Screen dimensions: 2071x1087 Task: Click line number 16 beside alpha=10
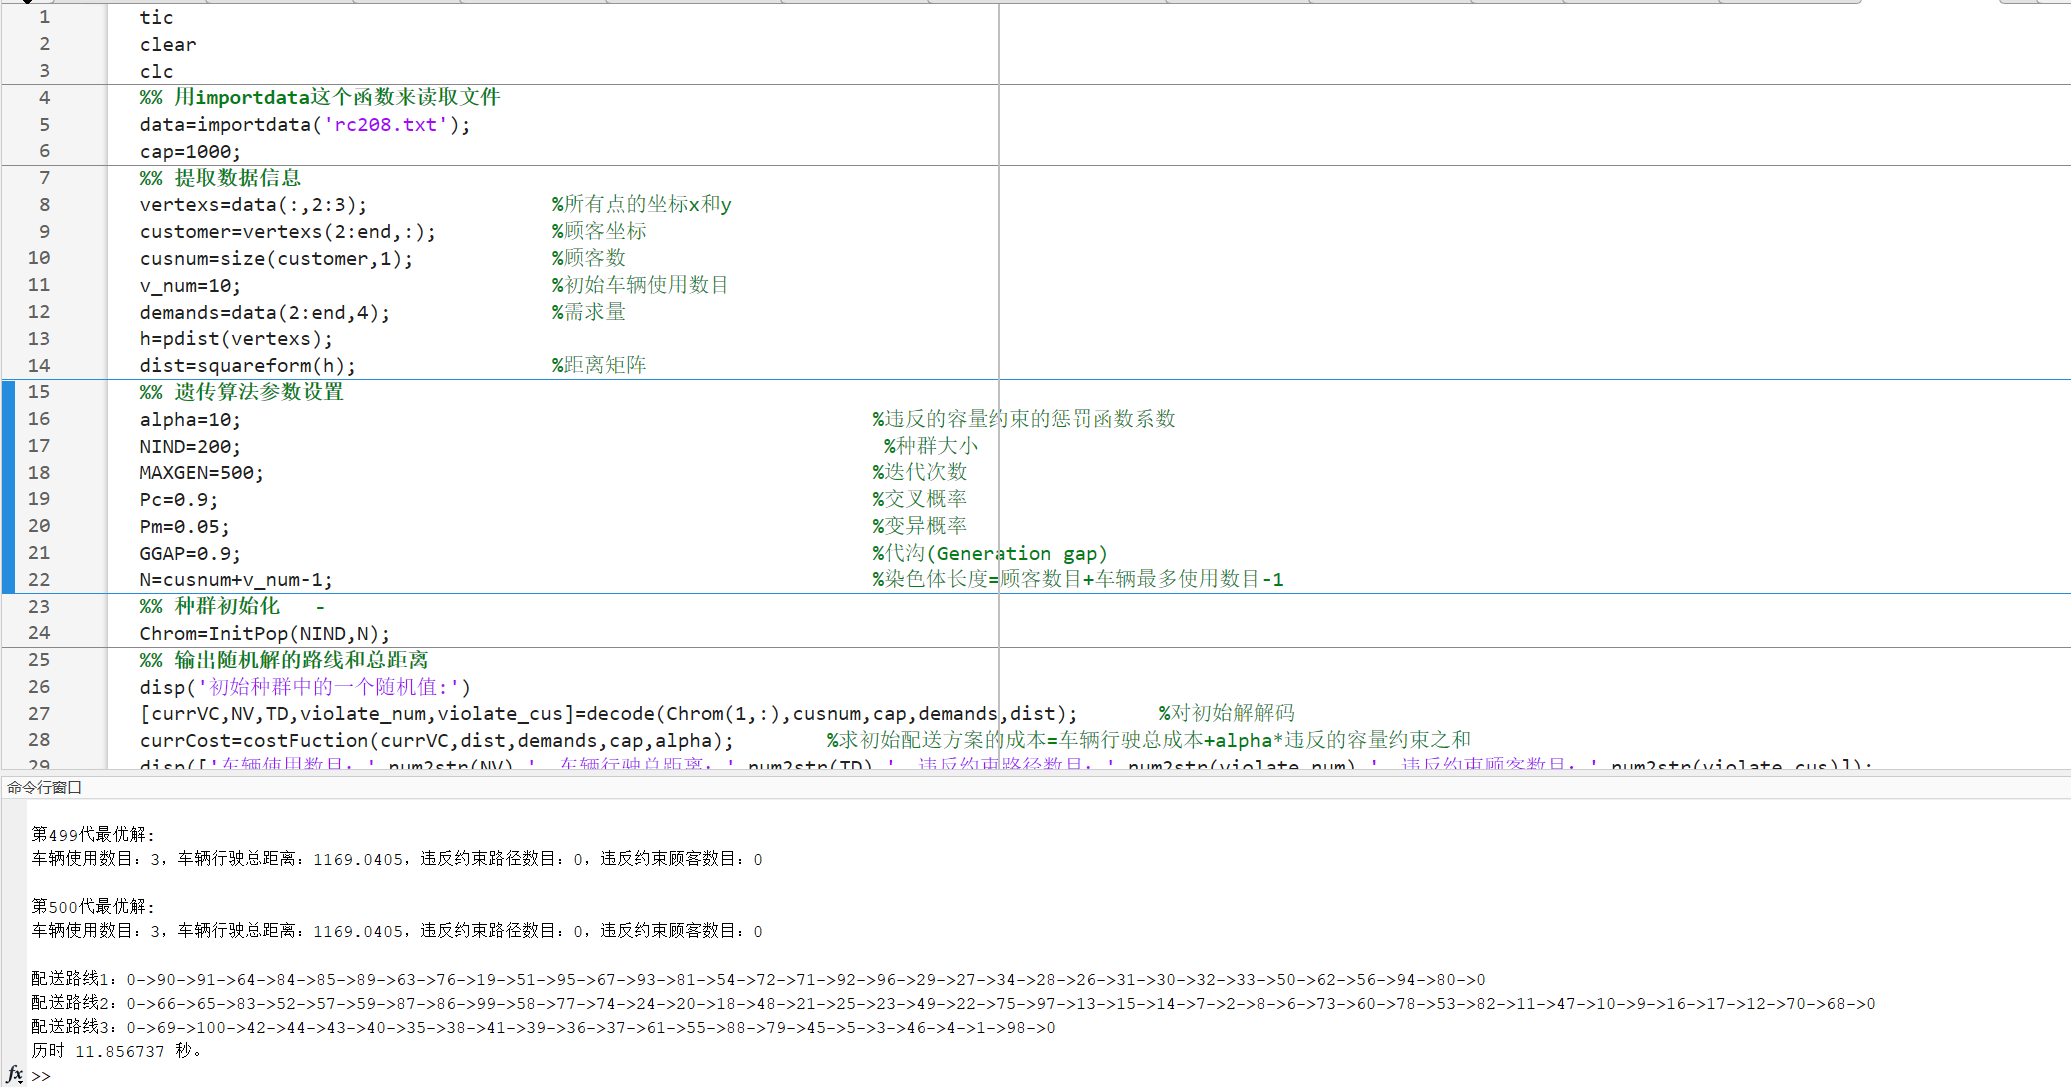click(39, 419)
